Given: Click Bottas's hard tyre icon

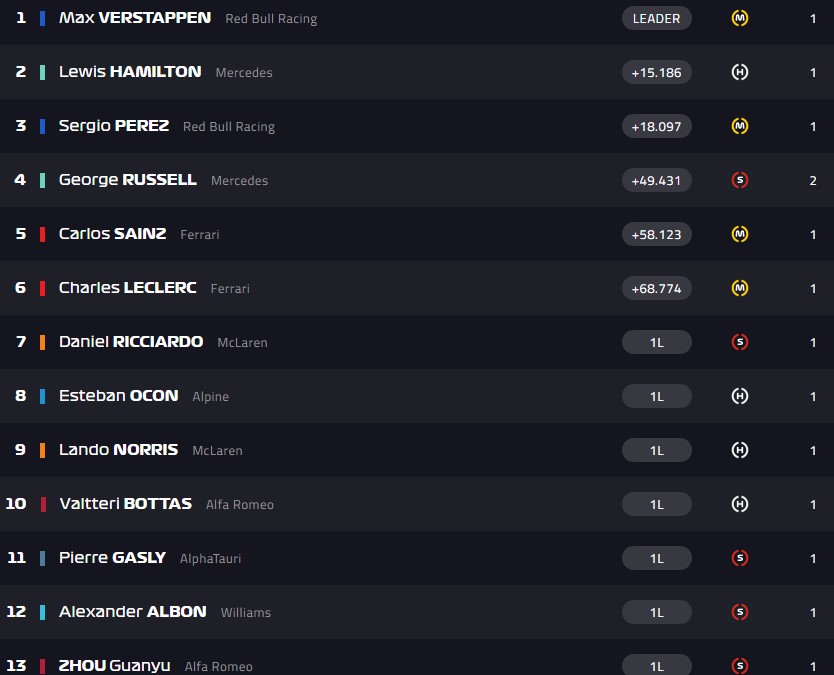Looking at the screenshot, I should click(x=740, y=504).
